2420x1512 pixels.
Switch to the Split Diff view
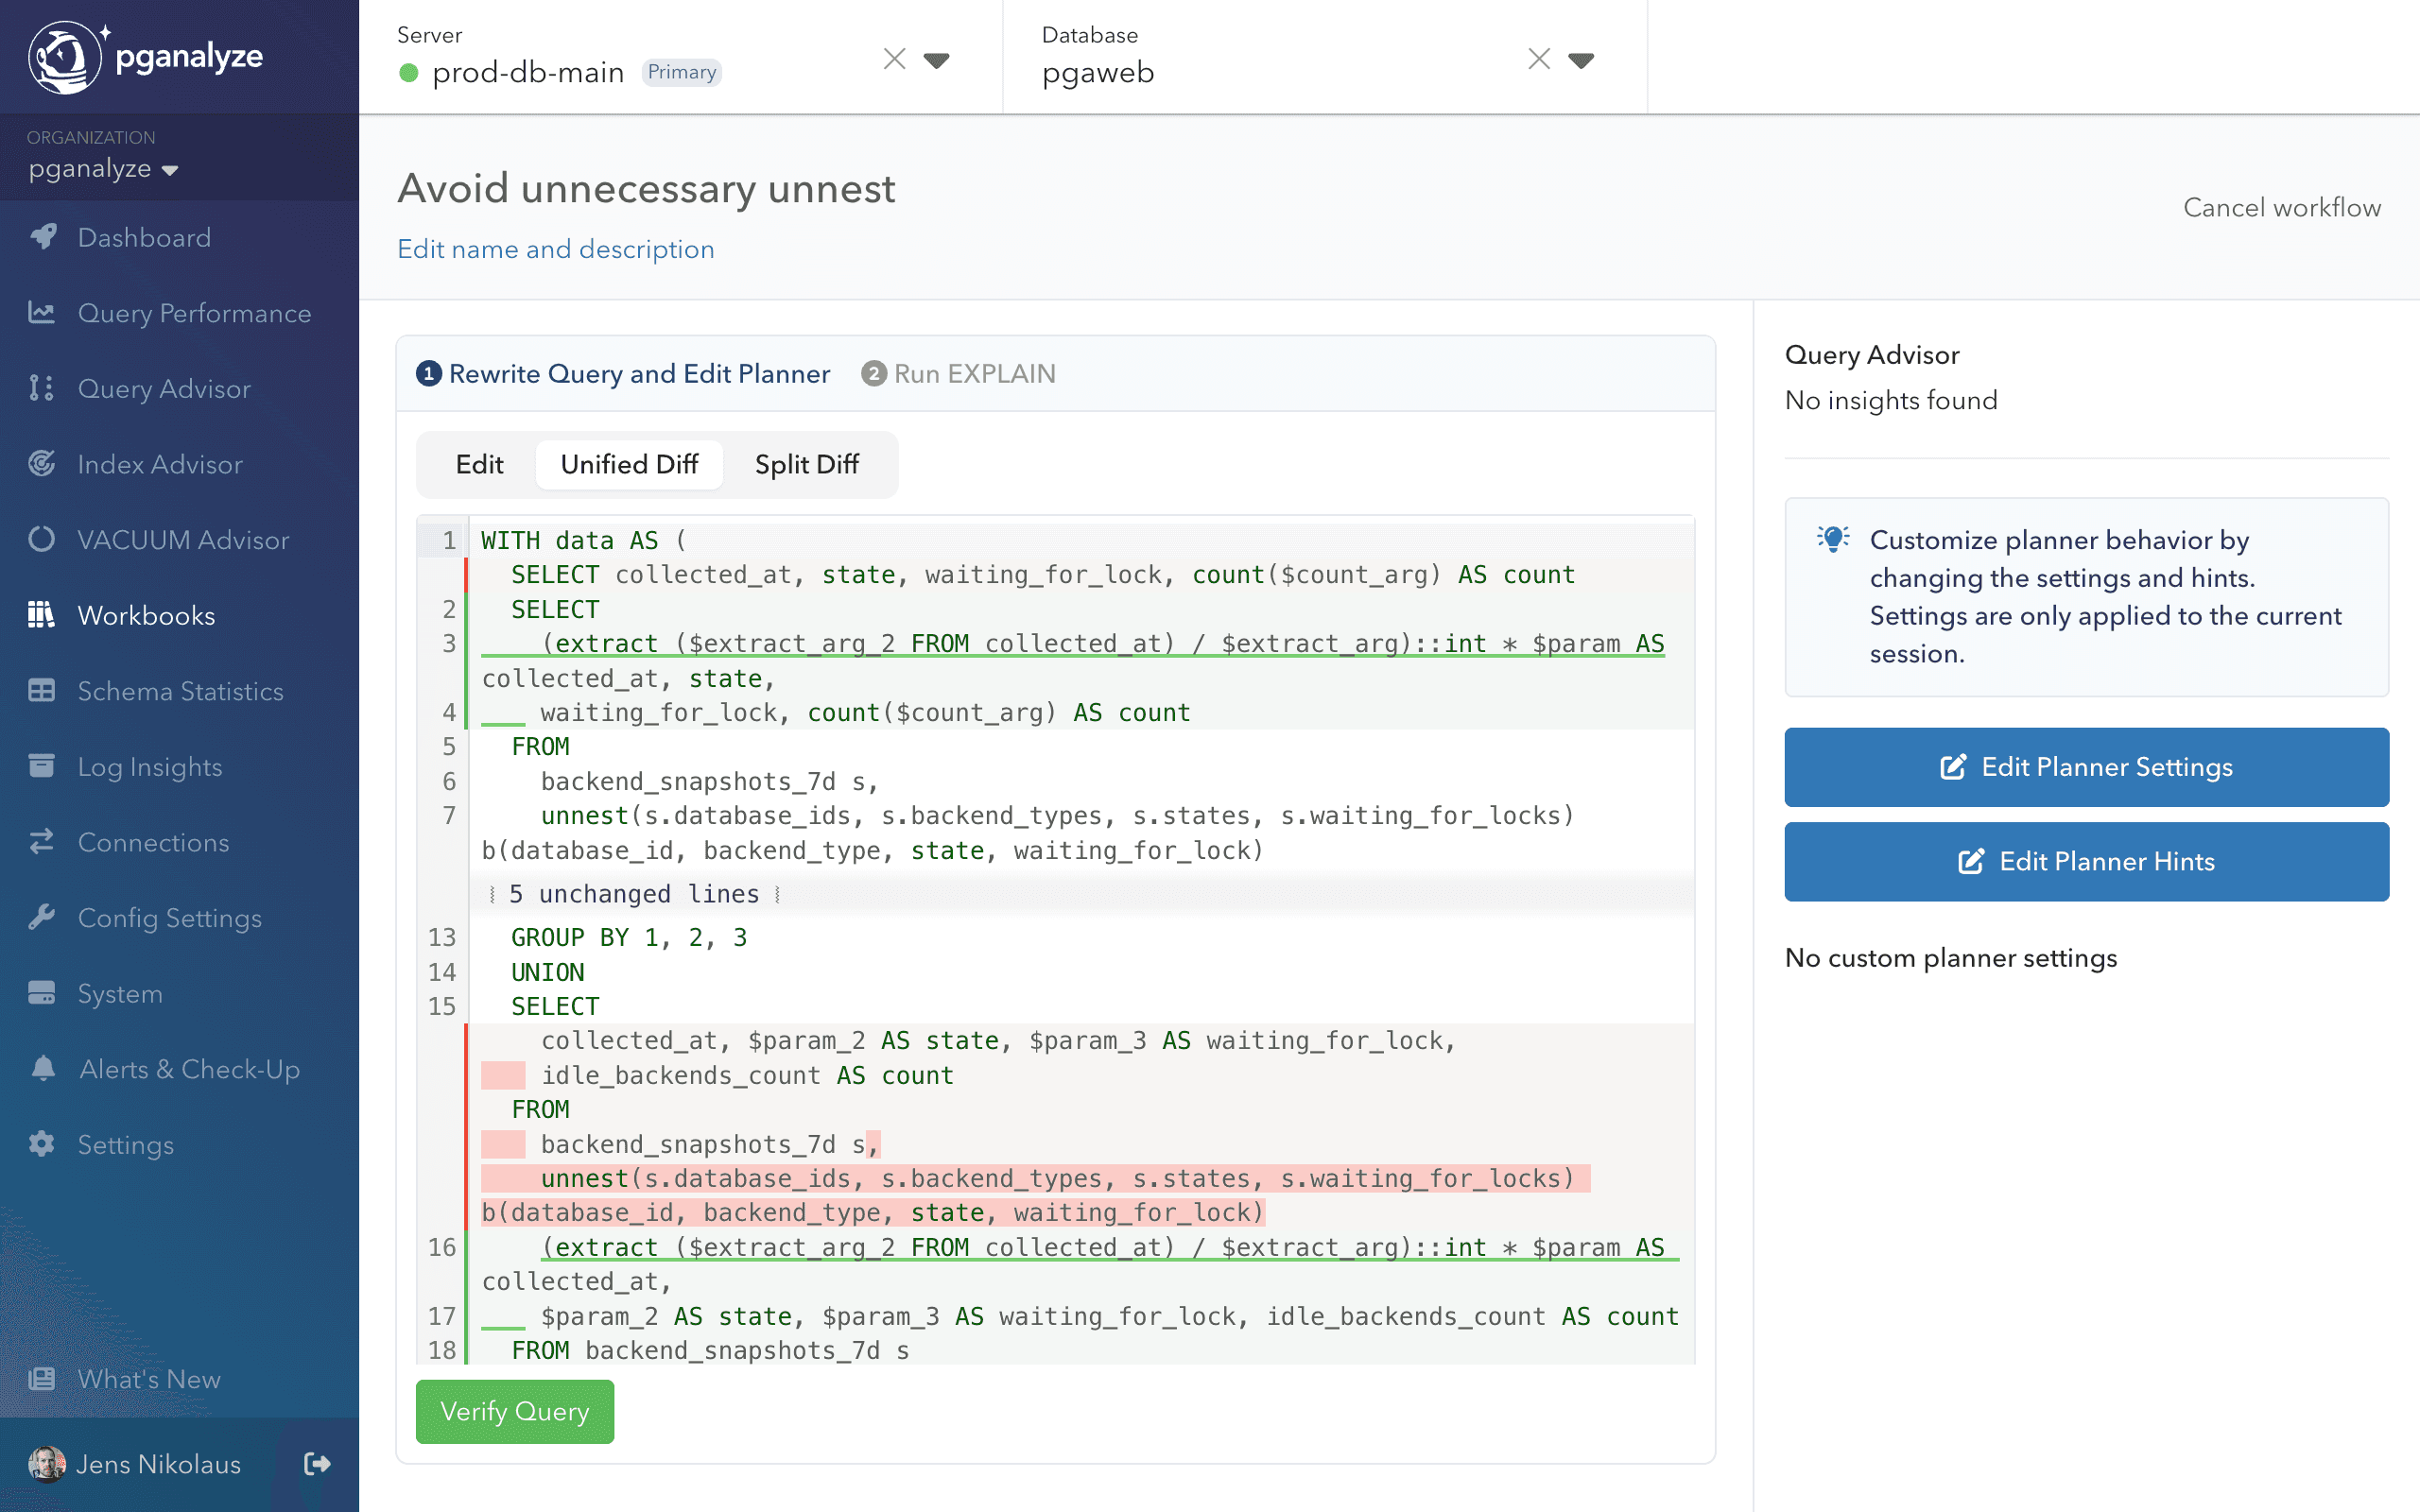point(806,464)
